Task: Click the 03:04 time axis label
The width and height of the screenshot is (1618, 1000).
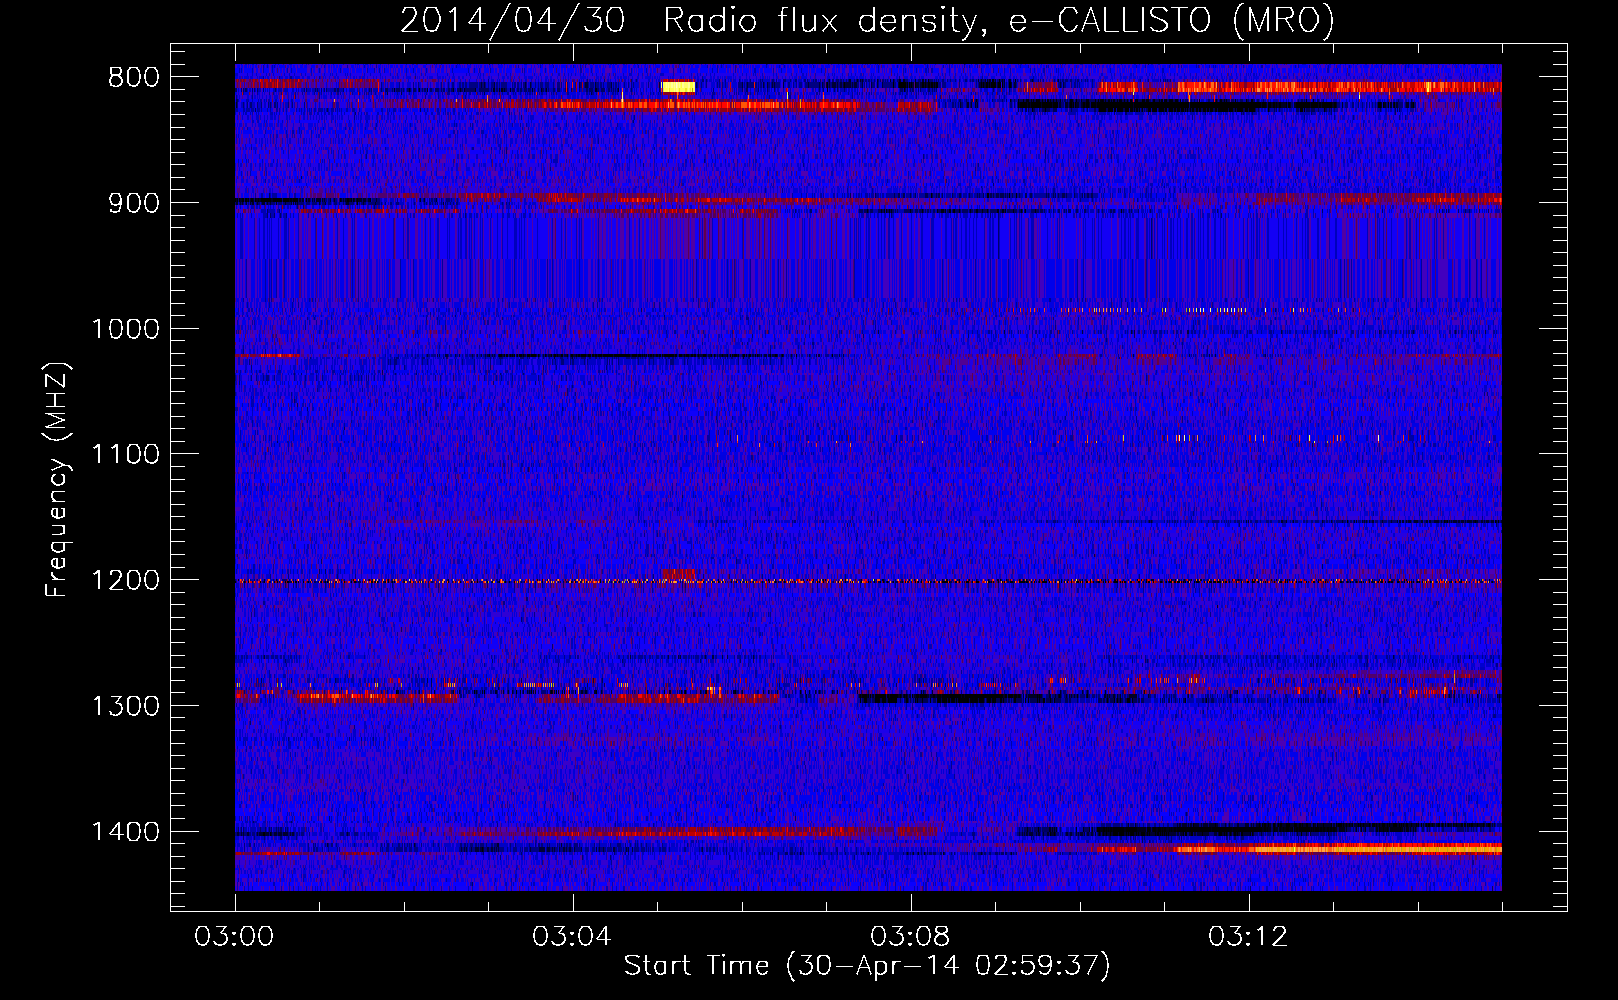Action: click(x=572, y=937)
